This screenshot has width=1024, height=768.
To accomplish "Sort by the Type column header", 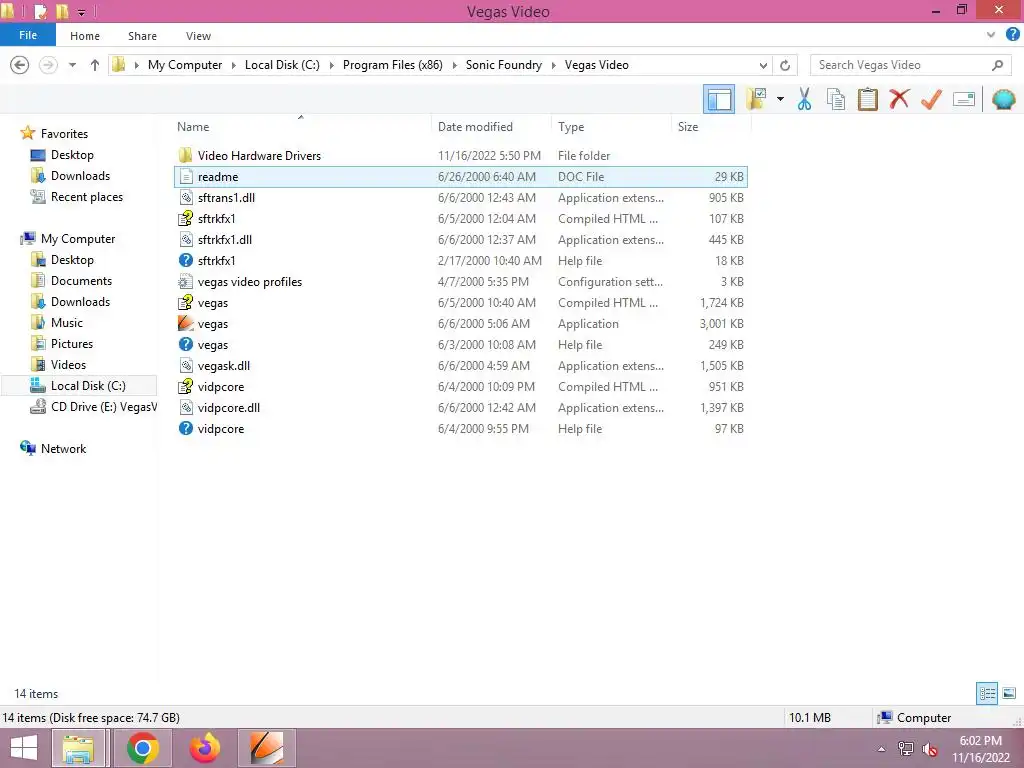I will point(571,127).
